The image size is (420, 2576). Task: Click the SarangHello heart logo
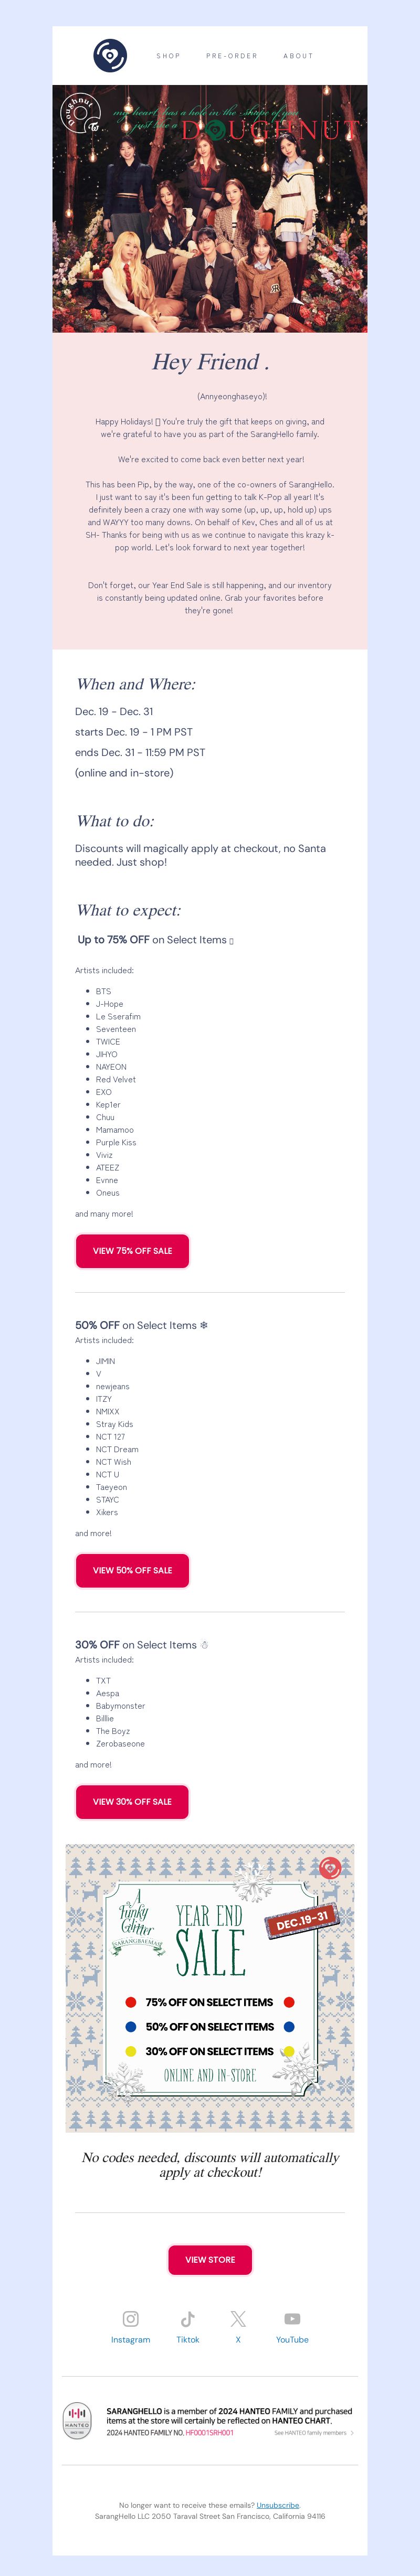click(110, 55)
